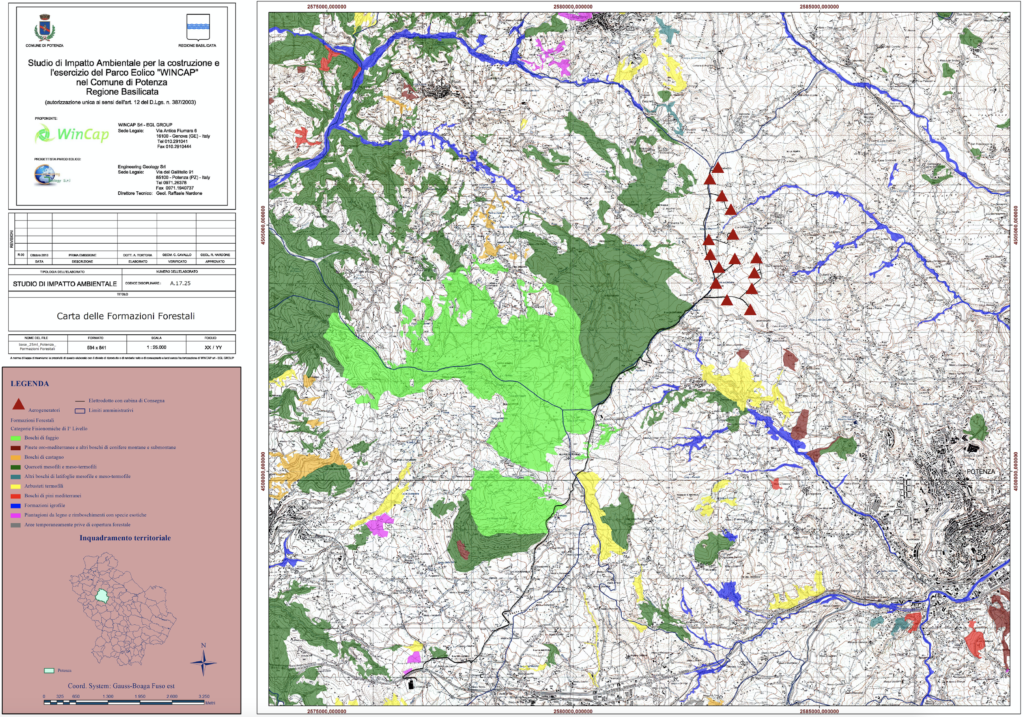Click the STUDIO DI IMPATTO AMBIENTALE cell
The height and width of the screenshot is (717, 1024).
point(65,284)
